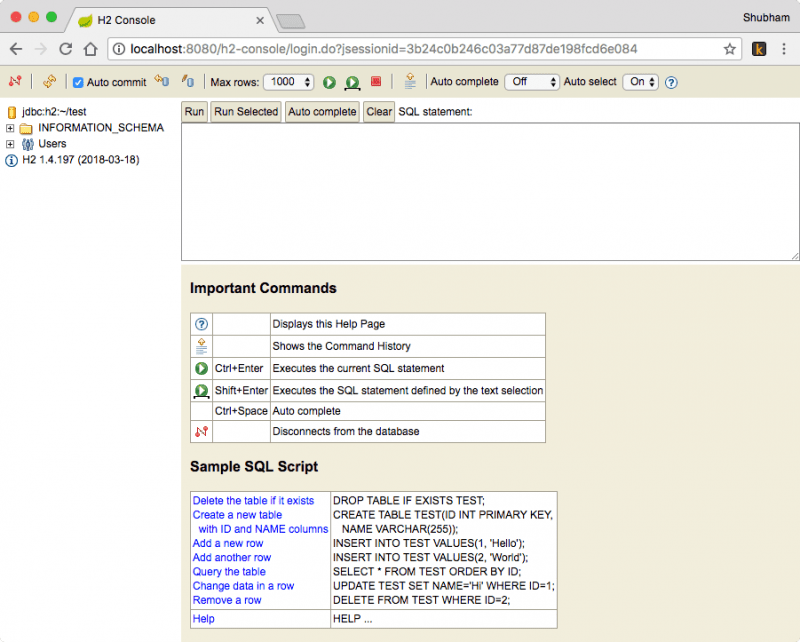
Task: Close the H2 Console tab
Action: pos(260,20)
